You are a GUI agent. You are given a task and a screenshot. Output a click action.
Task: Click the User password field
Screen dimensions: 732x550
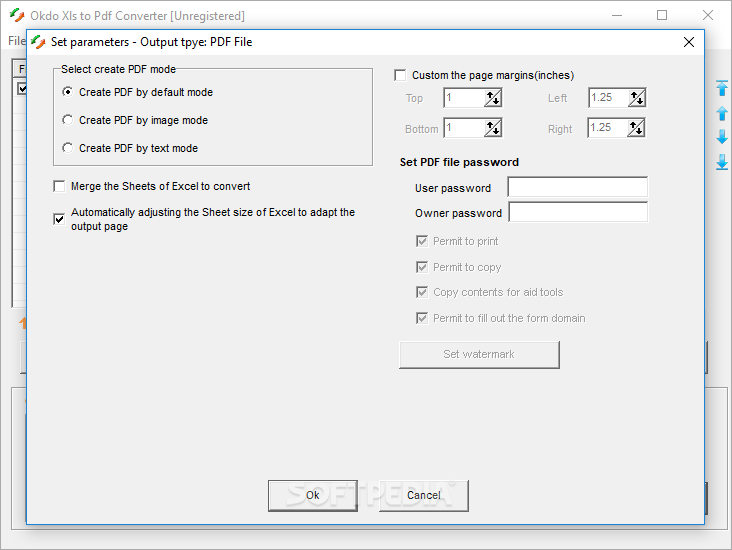tap(578, 187)
